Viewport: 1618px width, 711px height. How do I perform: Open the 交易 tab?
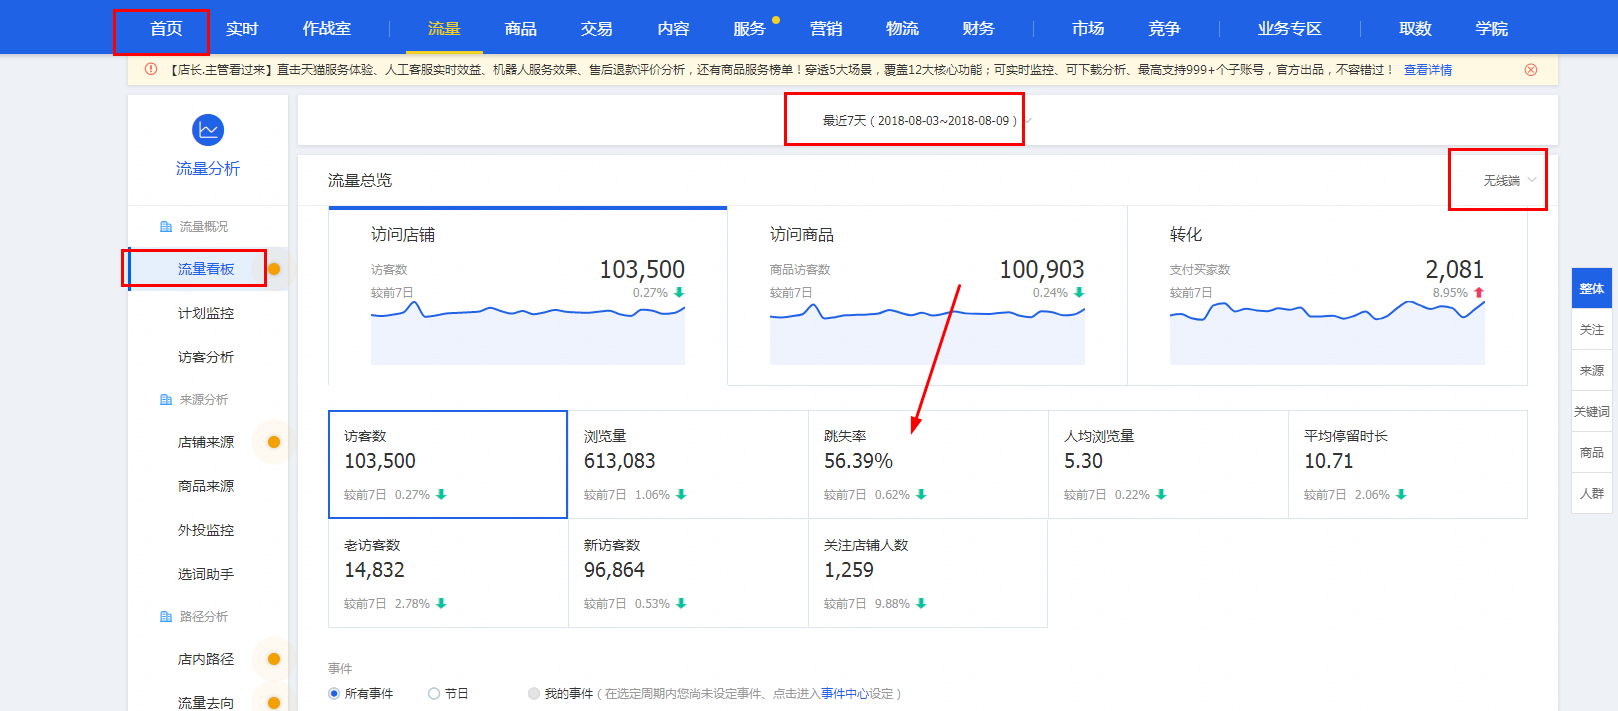click(x=597, y=29)
